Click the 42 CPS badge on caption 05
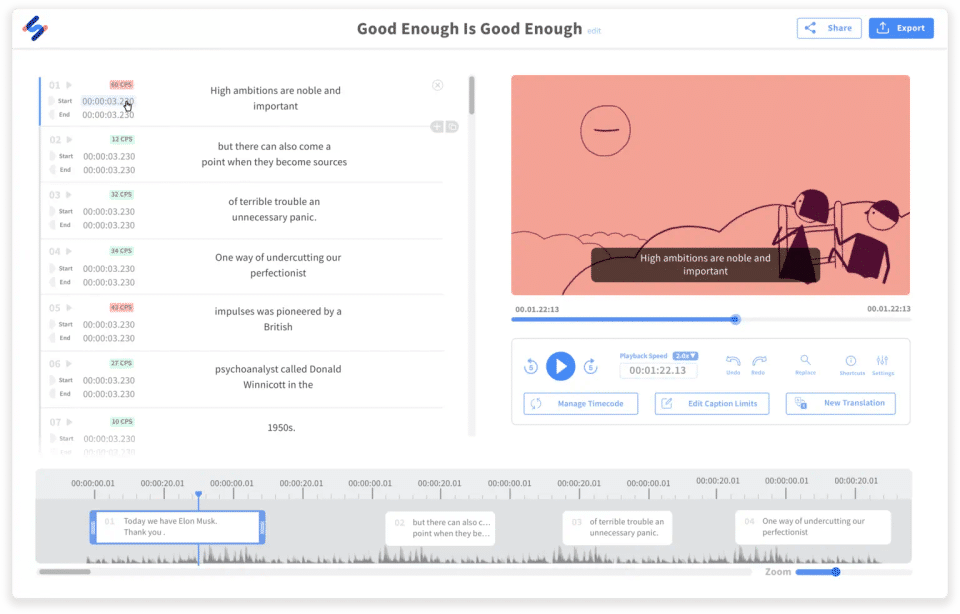Image resolution: width=960 pixels, height=614 pixels. pyautogui.click(x=121, y=307)
